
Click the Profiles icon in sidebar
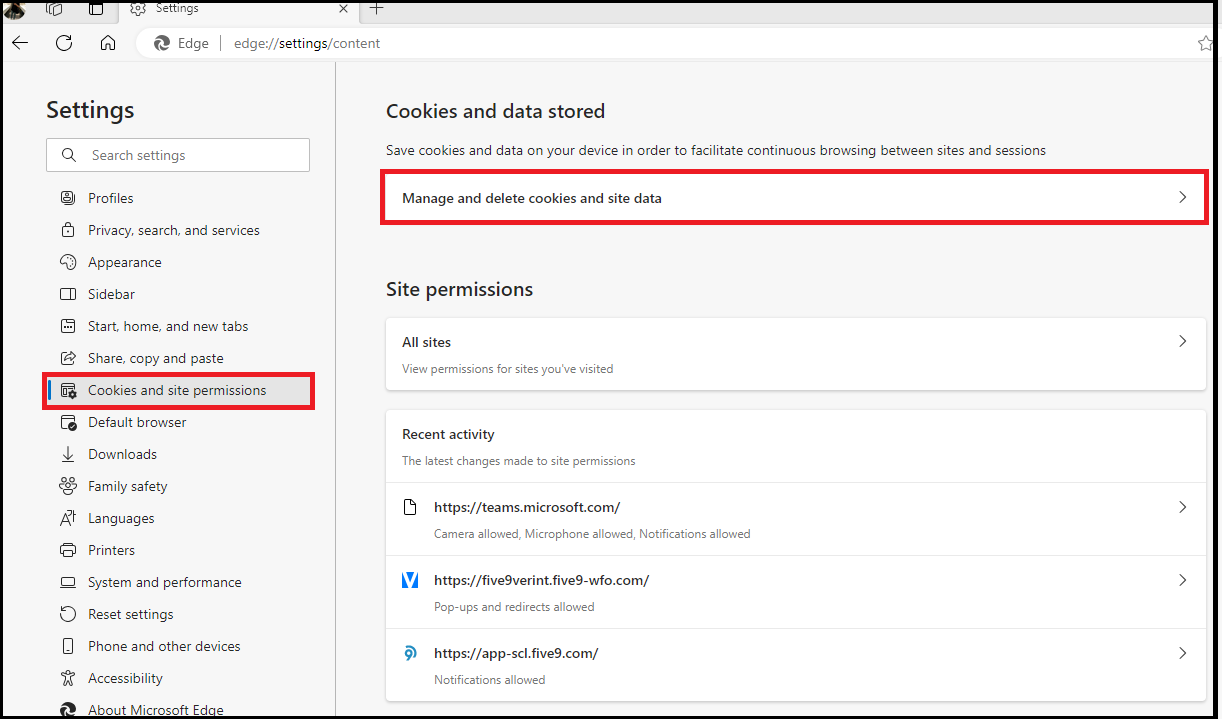click(68, 198)
